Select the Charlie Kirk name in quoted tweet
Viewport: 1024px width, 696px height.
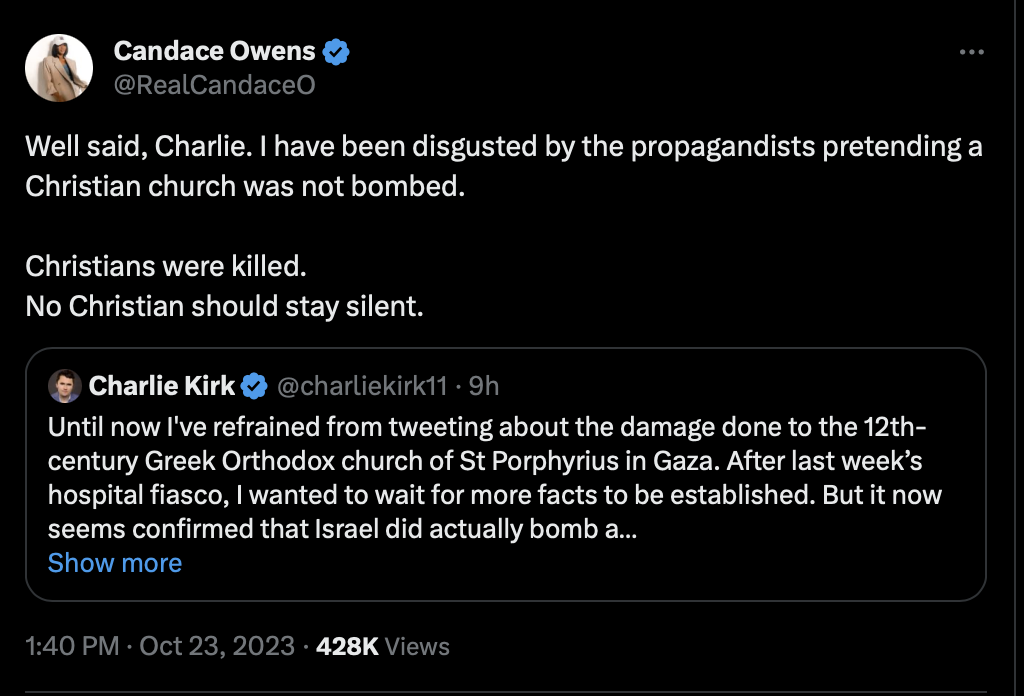point(162,385)
